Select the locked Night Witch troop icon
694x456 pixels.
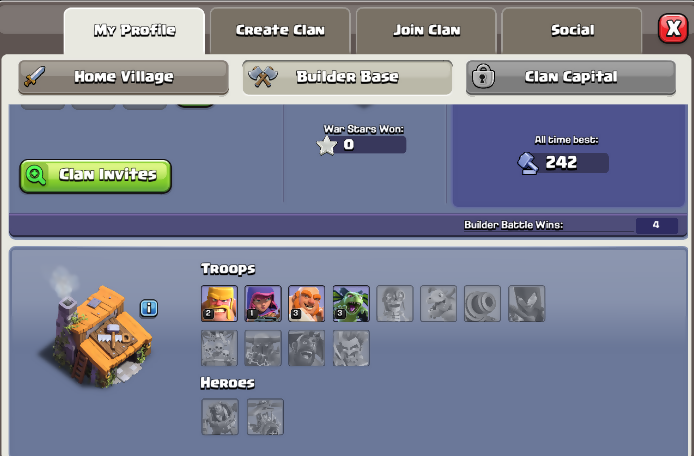pyautogui.click(x=527, y=303)
